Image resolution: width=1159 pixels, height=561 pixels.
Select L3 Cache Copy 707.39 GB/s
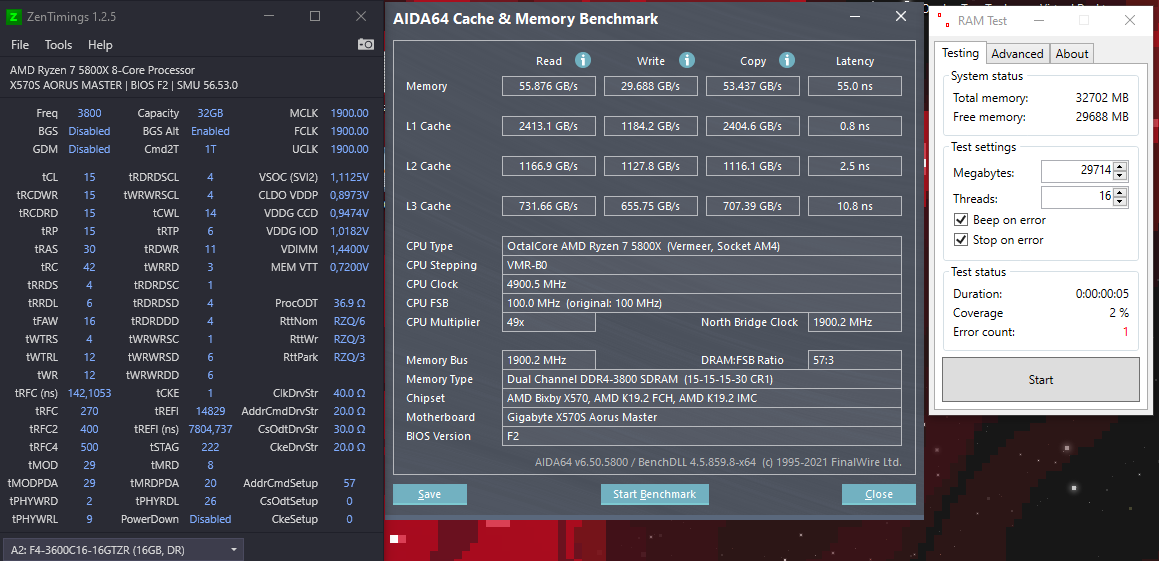(753, 205)
